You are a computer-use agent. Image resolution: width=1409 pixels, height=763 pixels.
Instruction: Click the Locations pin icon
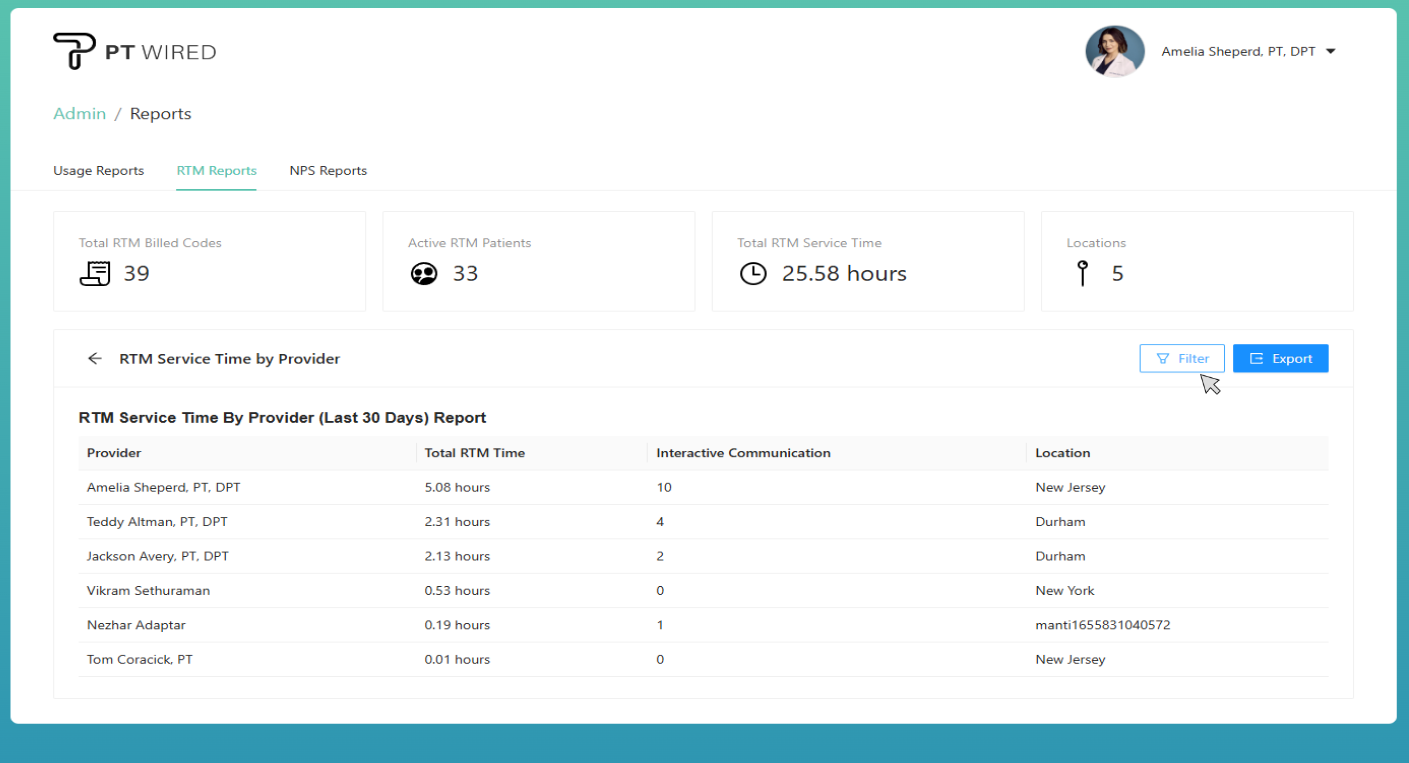coord(1082,274)
